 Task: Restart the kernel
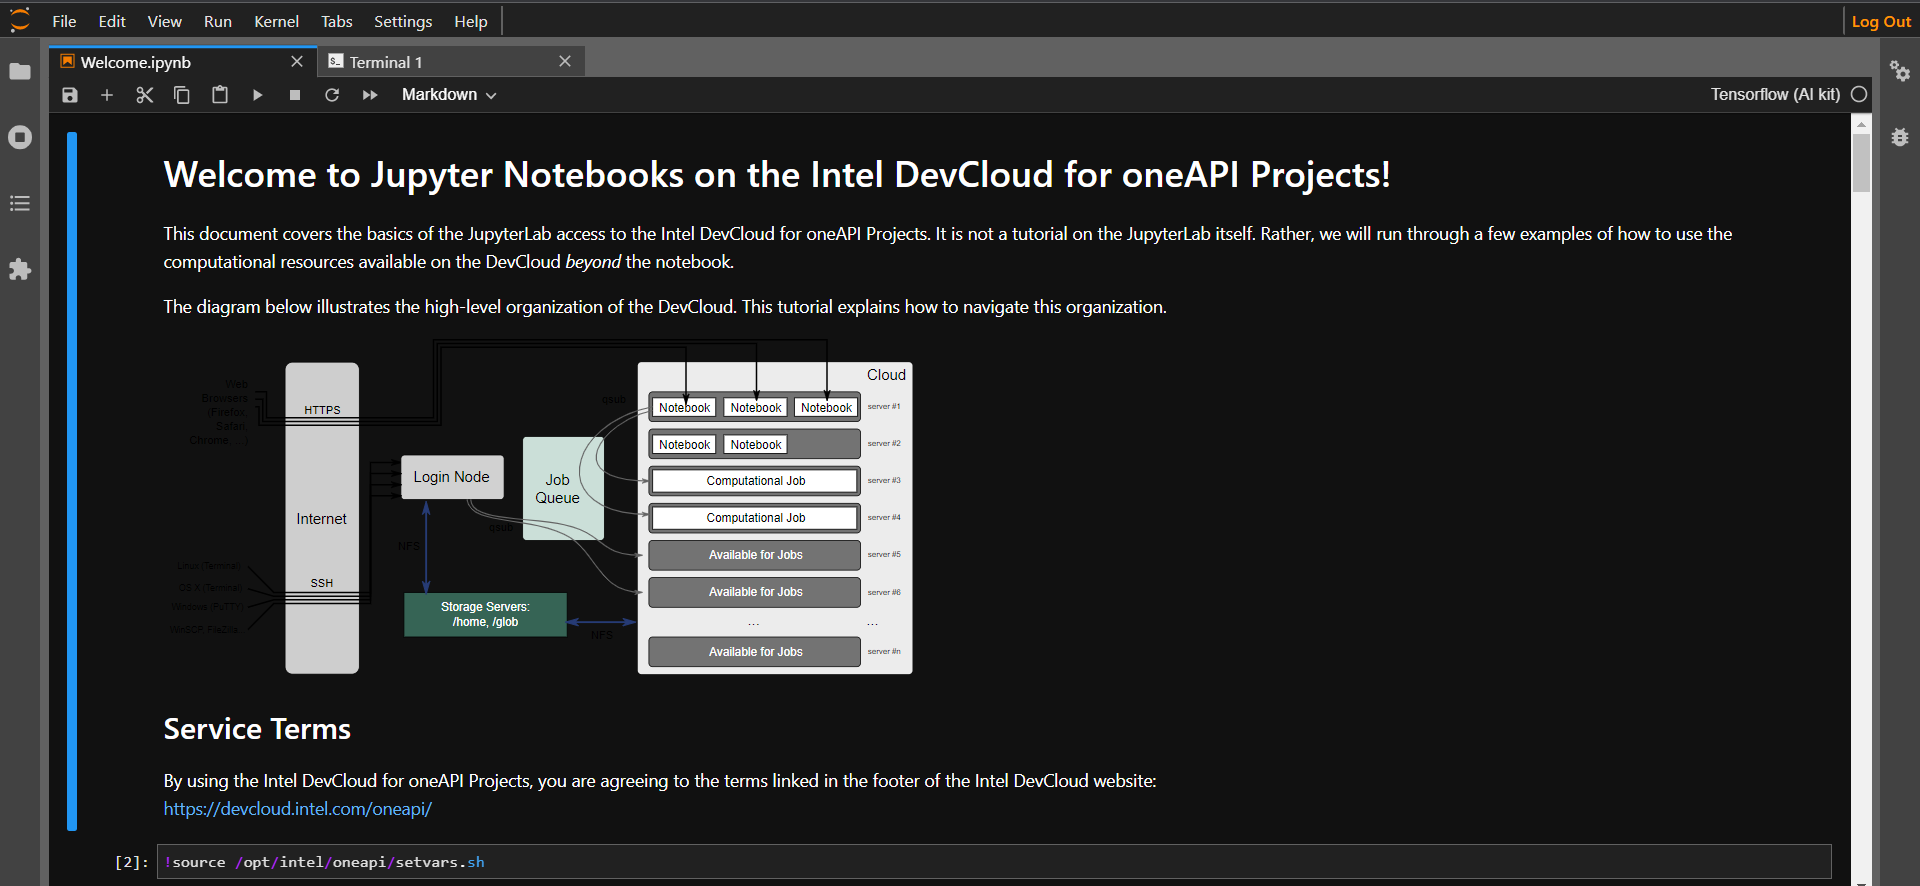tap(332, 95)
